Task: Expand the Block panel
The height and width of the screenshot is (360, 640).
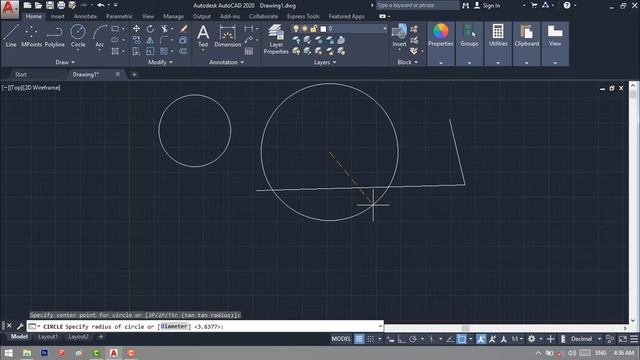Action: 407,62
